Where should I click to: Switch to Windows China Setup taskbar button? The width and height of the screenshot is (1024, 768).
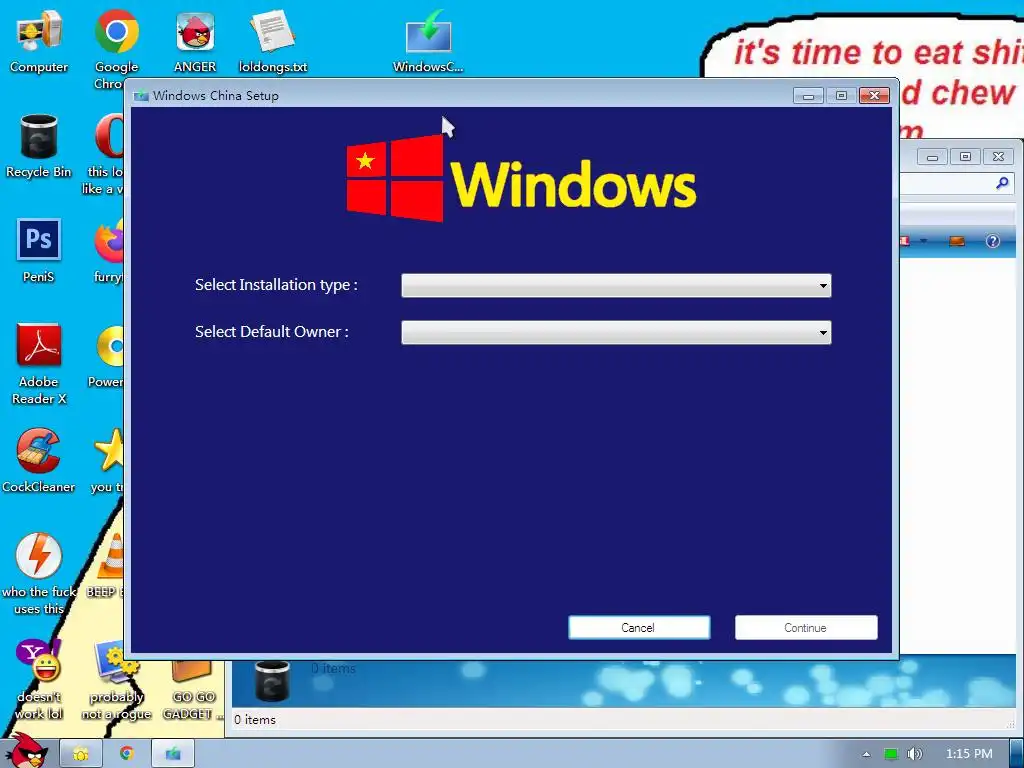[173, 754]
